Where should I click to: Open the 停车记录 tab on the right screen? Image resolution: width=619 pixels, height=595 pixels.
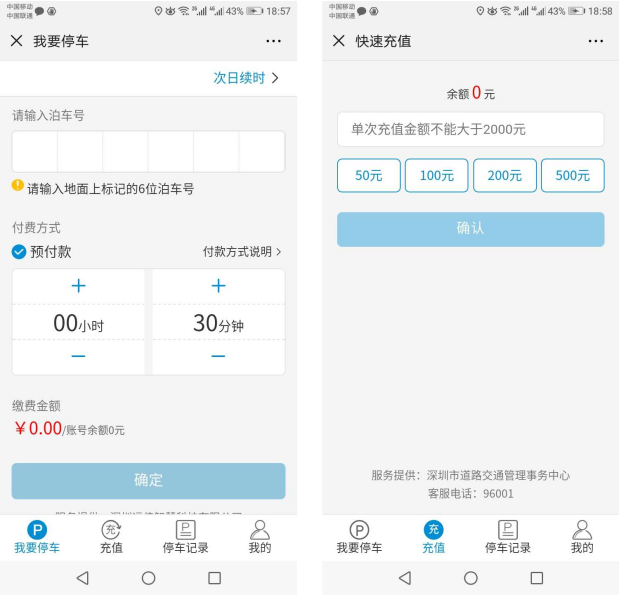coord(508,537)
